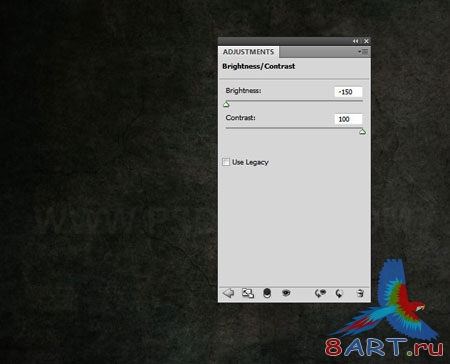Delete this adjustment layer trash icon
Screen dimensions: 450x364
pyautogui.click(x=360, y=293)
